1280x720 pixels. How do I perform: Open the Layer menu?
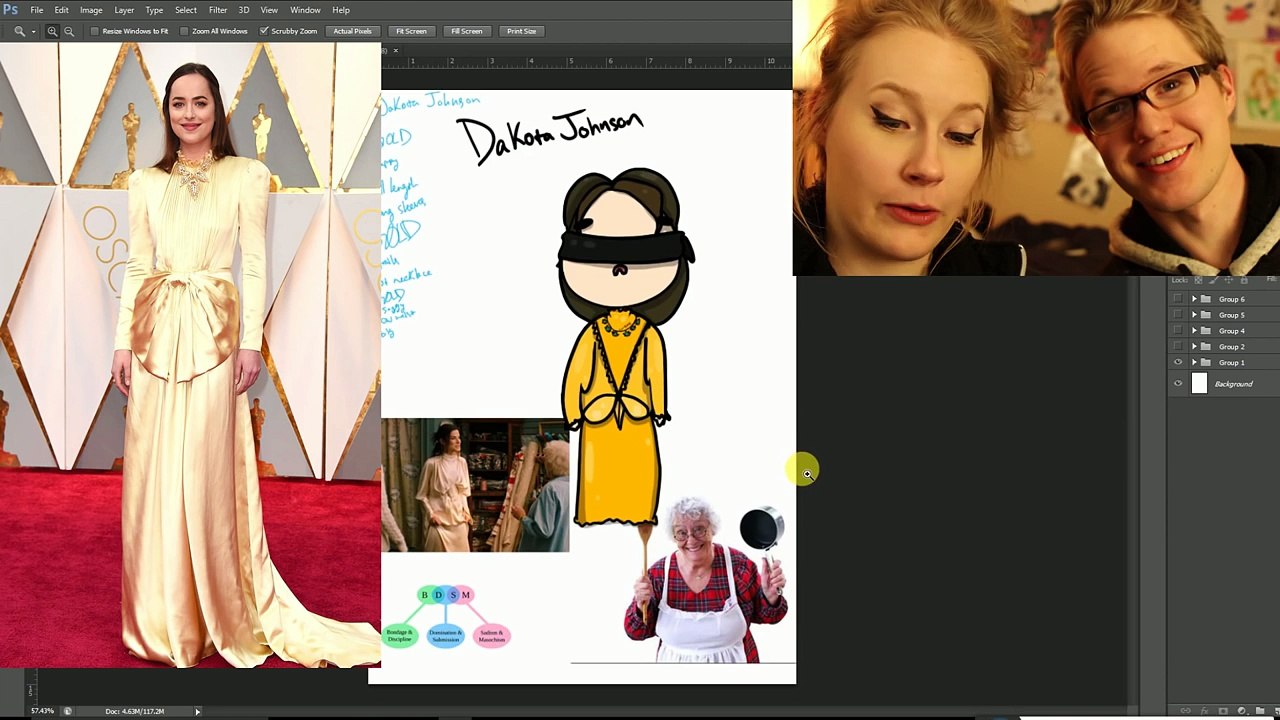coord(124,10)
